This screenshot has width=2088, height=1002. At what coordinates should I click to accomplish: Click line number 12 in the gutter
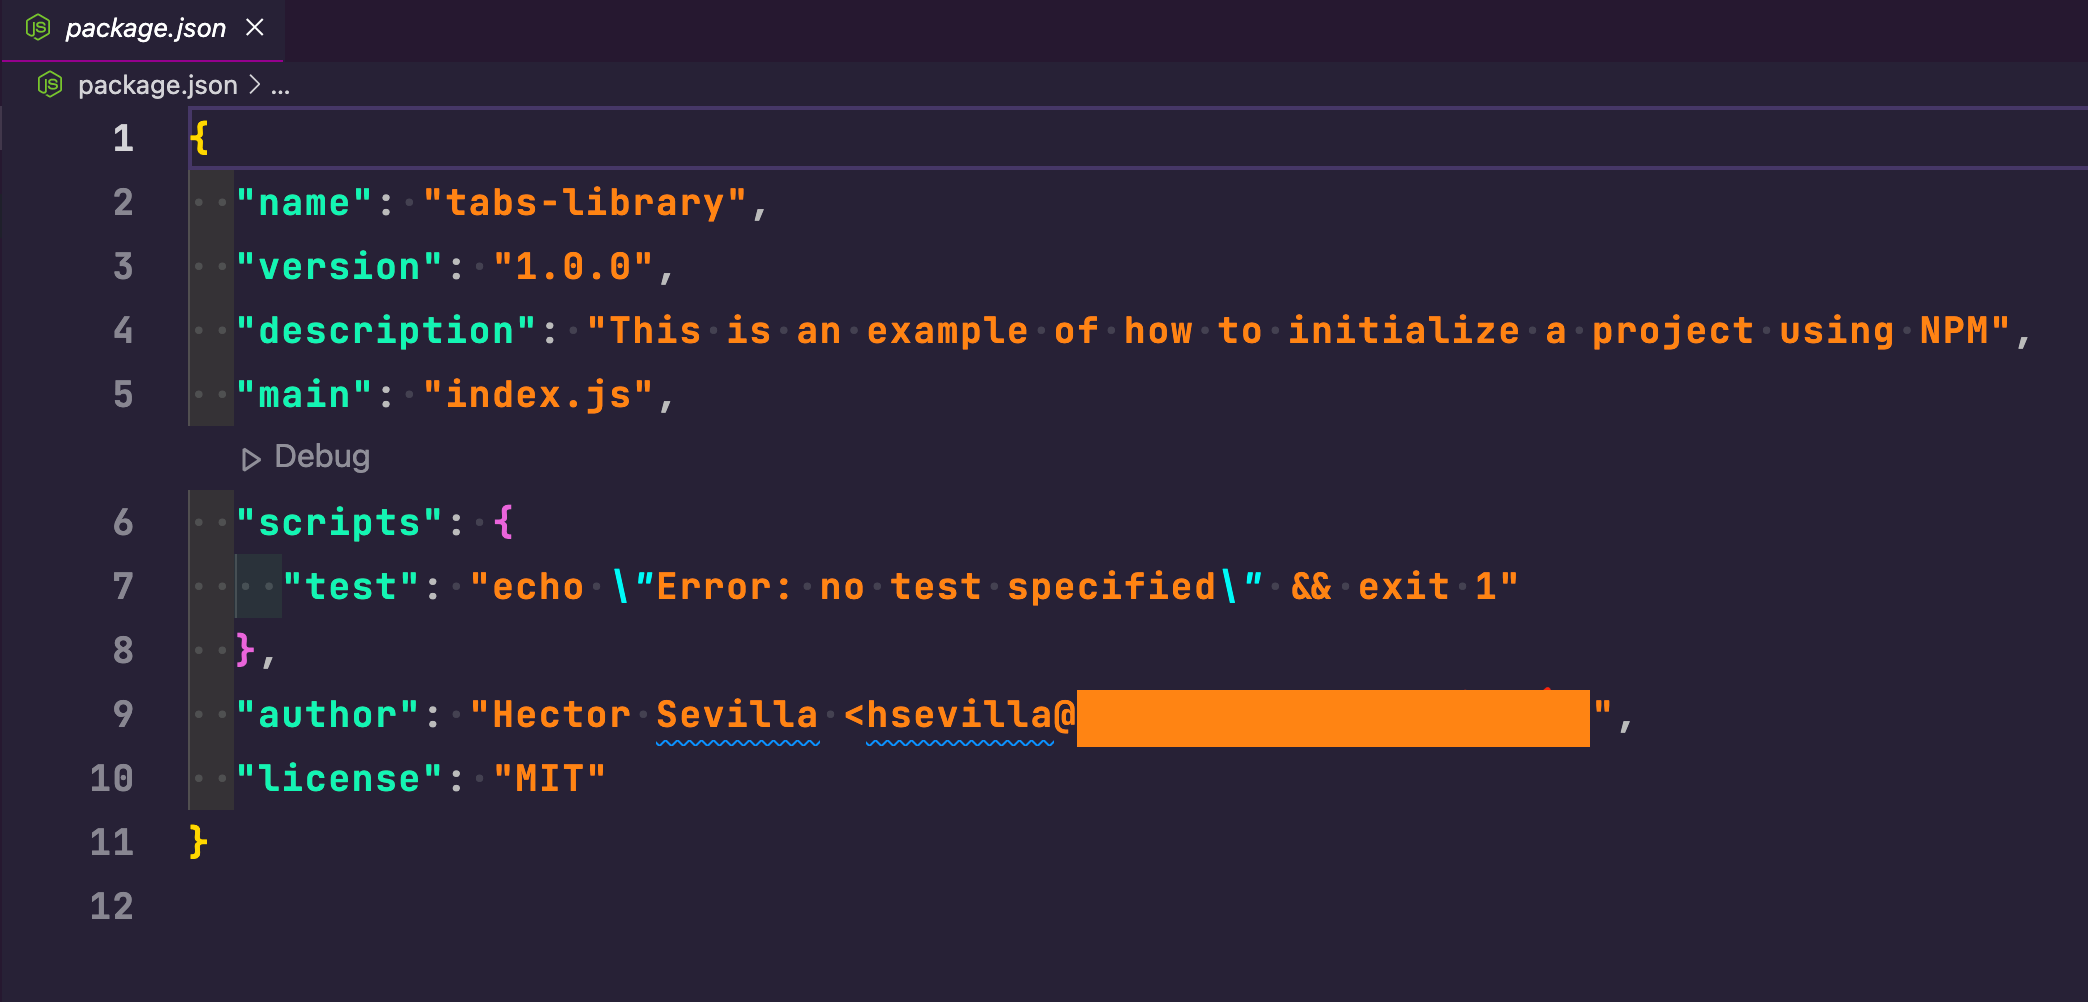coord(112,906)
